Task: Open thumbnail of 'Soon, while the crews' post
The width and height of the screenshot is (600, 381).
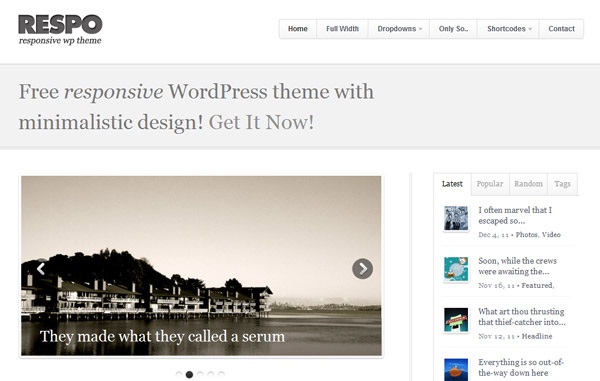Action: pyautogui.click(x=456, y=269)
